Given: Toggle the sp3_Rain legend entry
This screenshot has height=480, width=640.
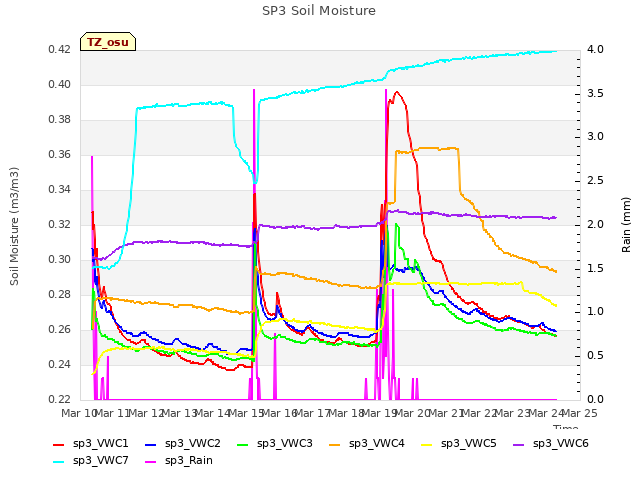Looking at the screenshot, I should tap(179, 460).
